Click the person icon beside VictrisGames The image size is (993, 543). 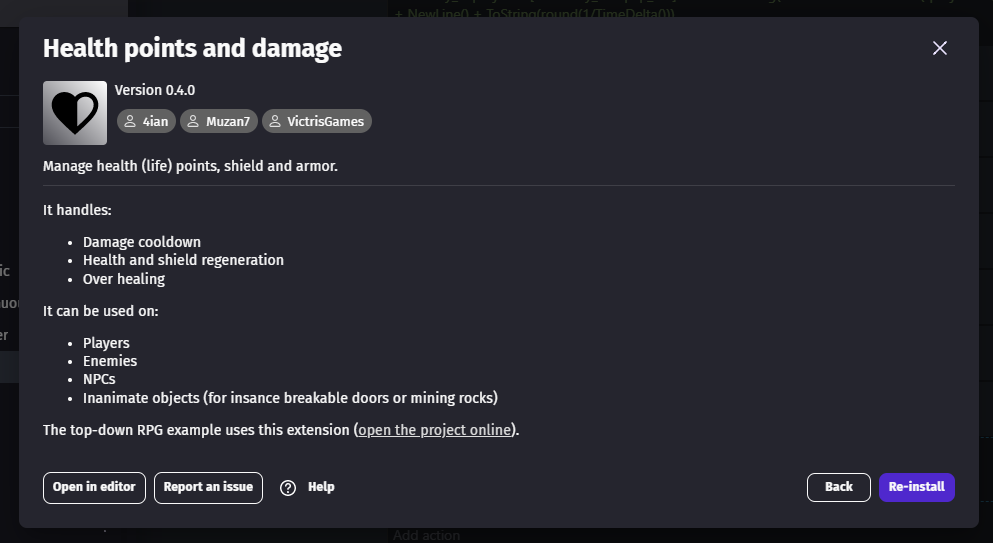[x=275, y=121]
